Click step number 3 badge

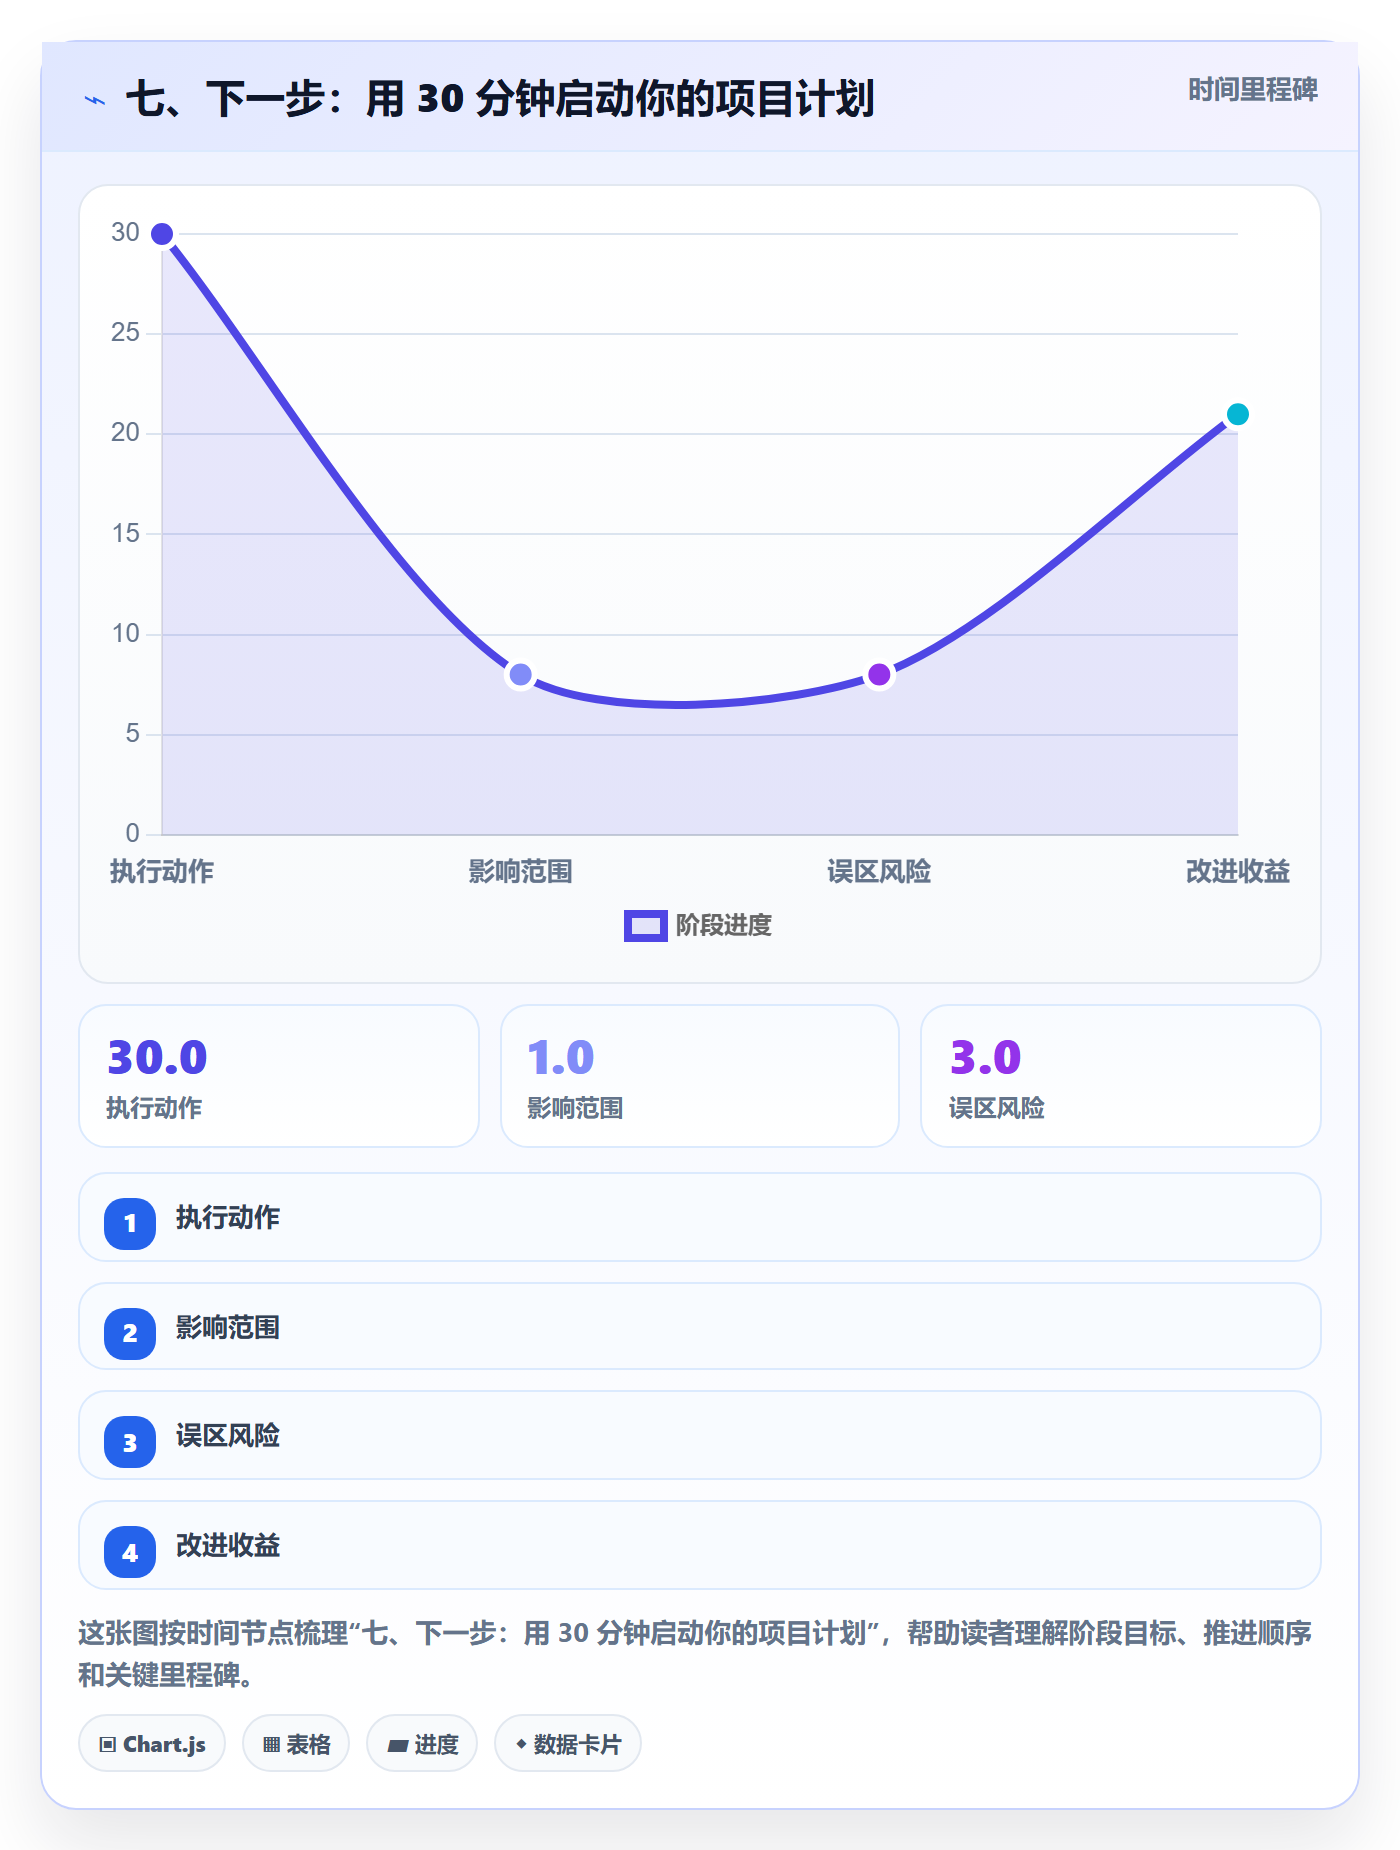pos(130,1442)
